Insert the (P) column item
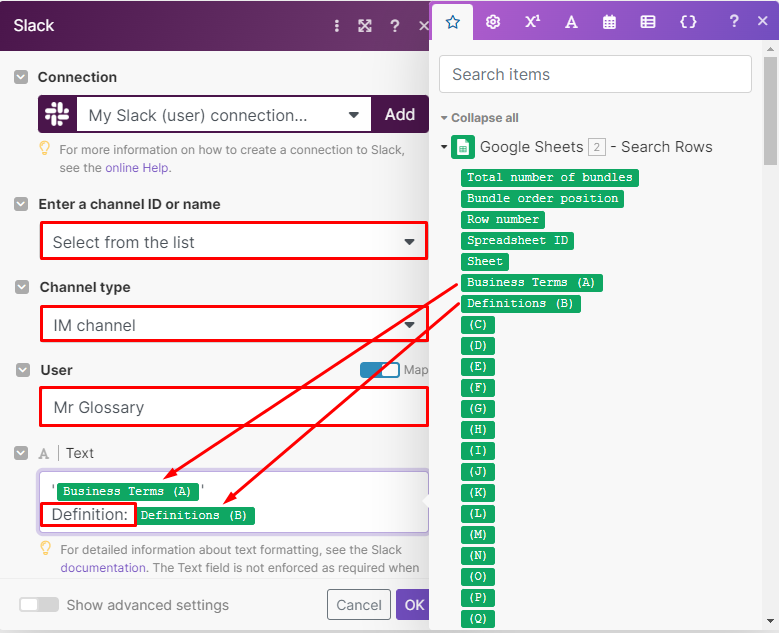The height and width of the screenshot is (633, 779). pyautogui.click(x=477, y=597)
